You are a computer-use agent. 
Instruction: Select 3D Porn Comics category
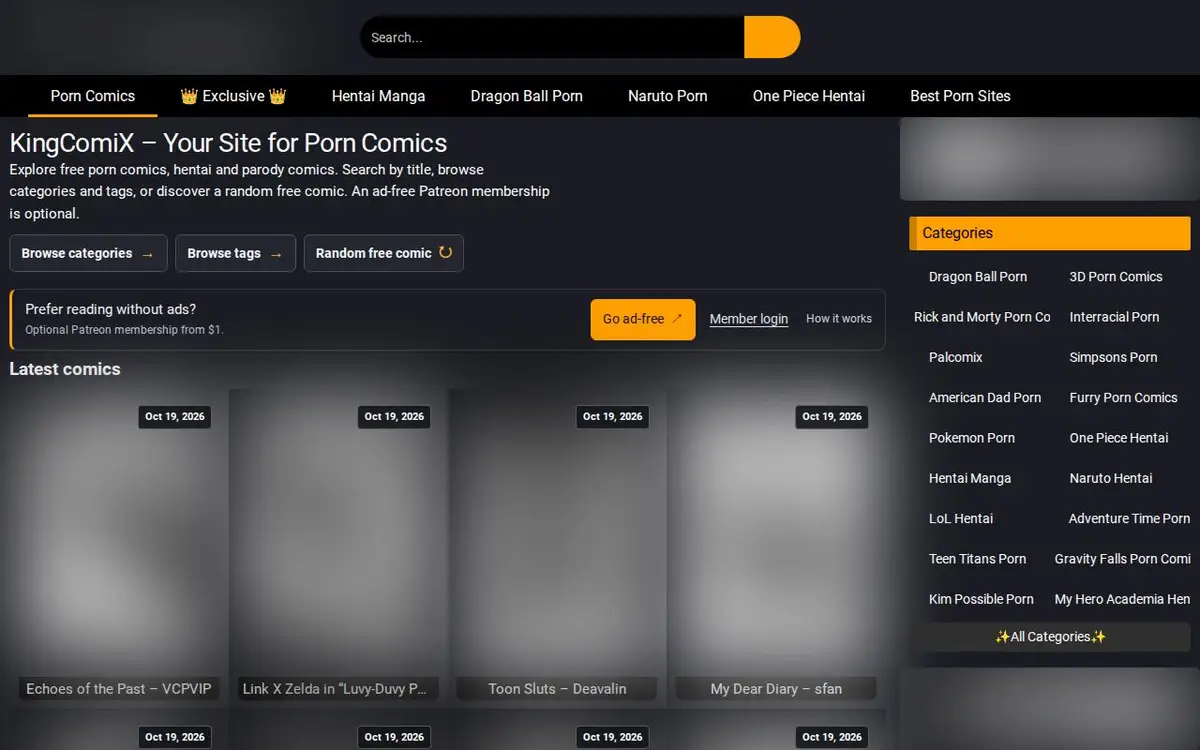point(1116,277)
